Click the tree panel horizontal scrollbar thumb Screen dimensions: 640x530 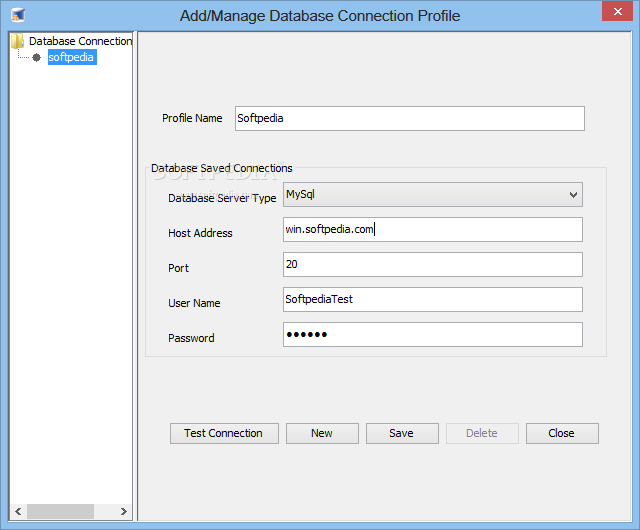[60, 511]
